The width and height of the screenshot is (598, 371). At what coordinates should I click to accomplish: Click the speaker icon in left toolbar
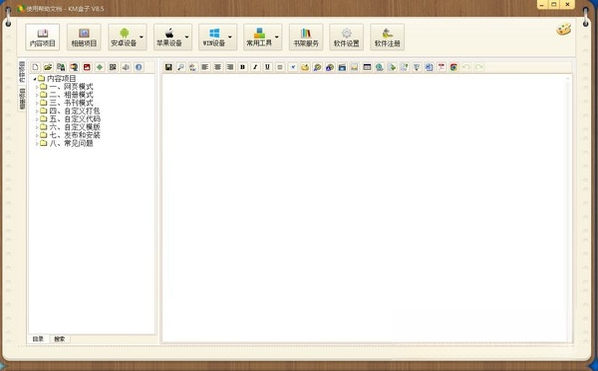(x=125, y=67)
